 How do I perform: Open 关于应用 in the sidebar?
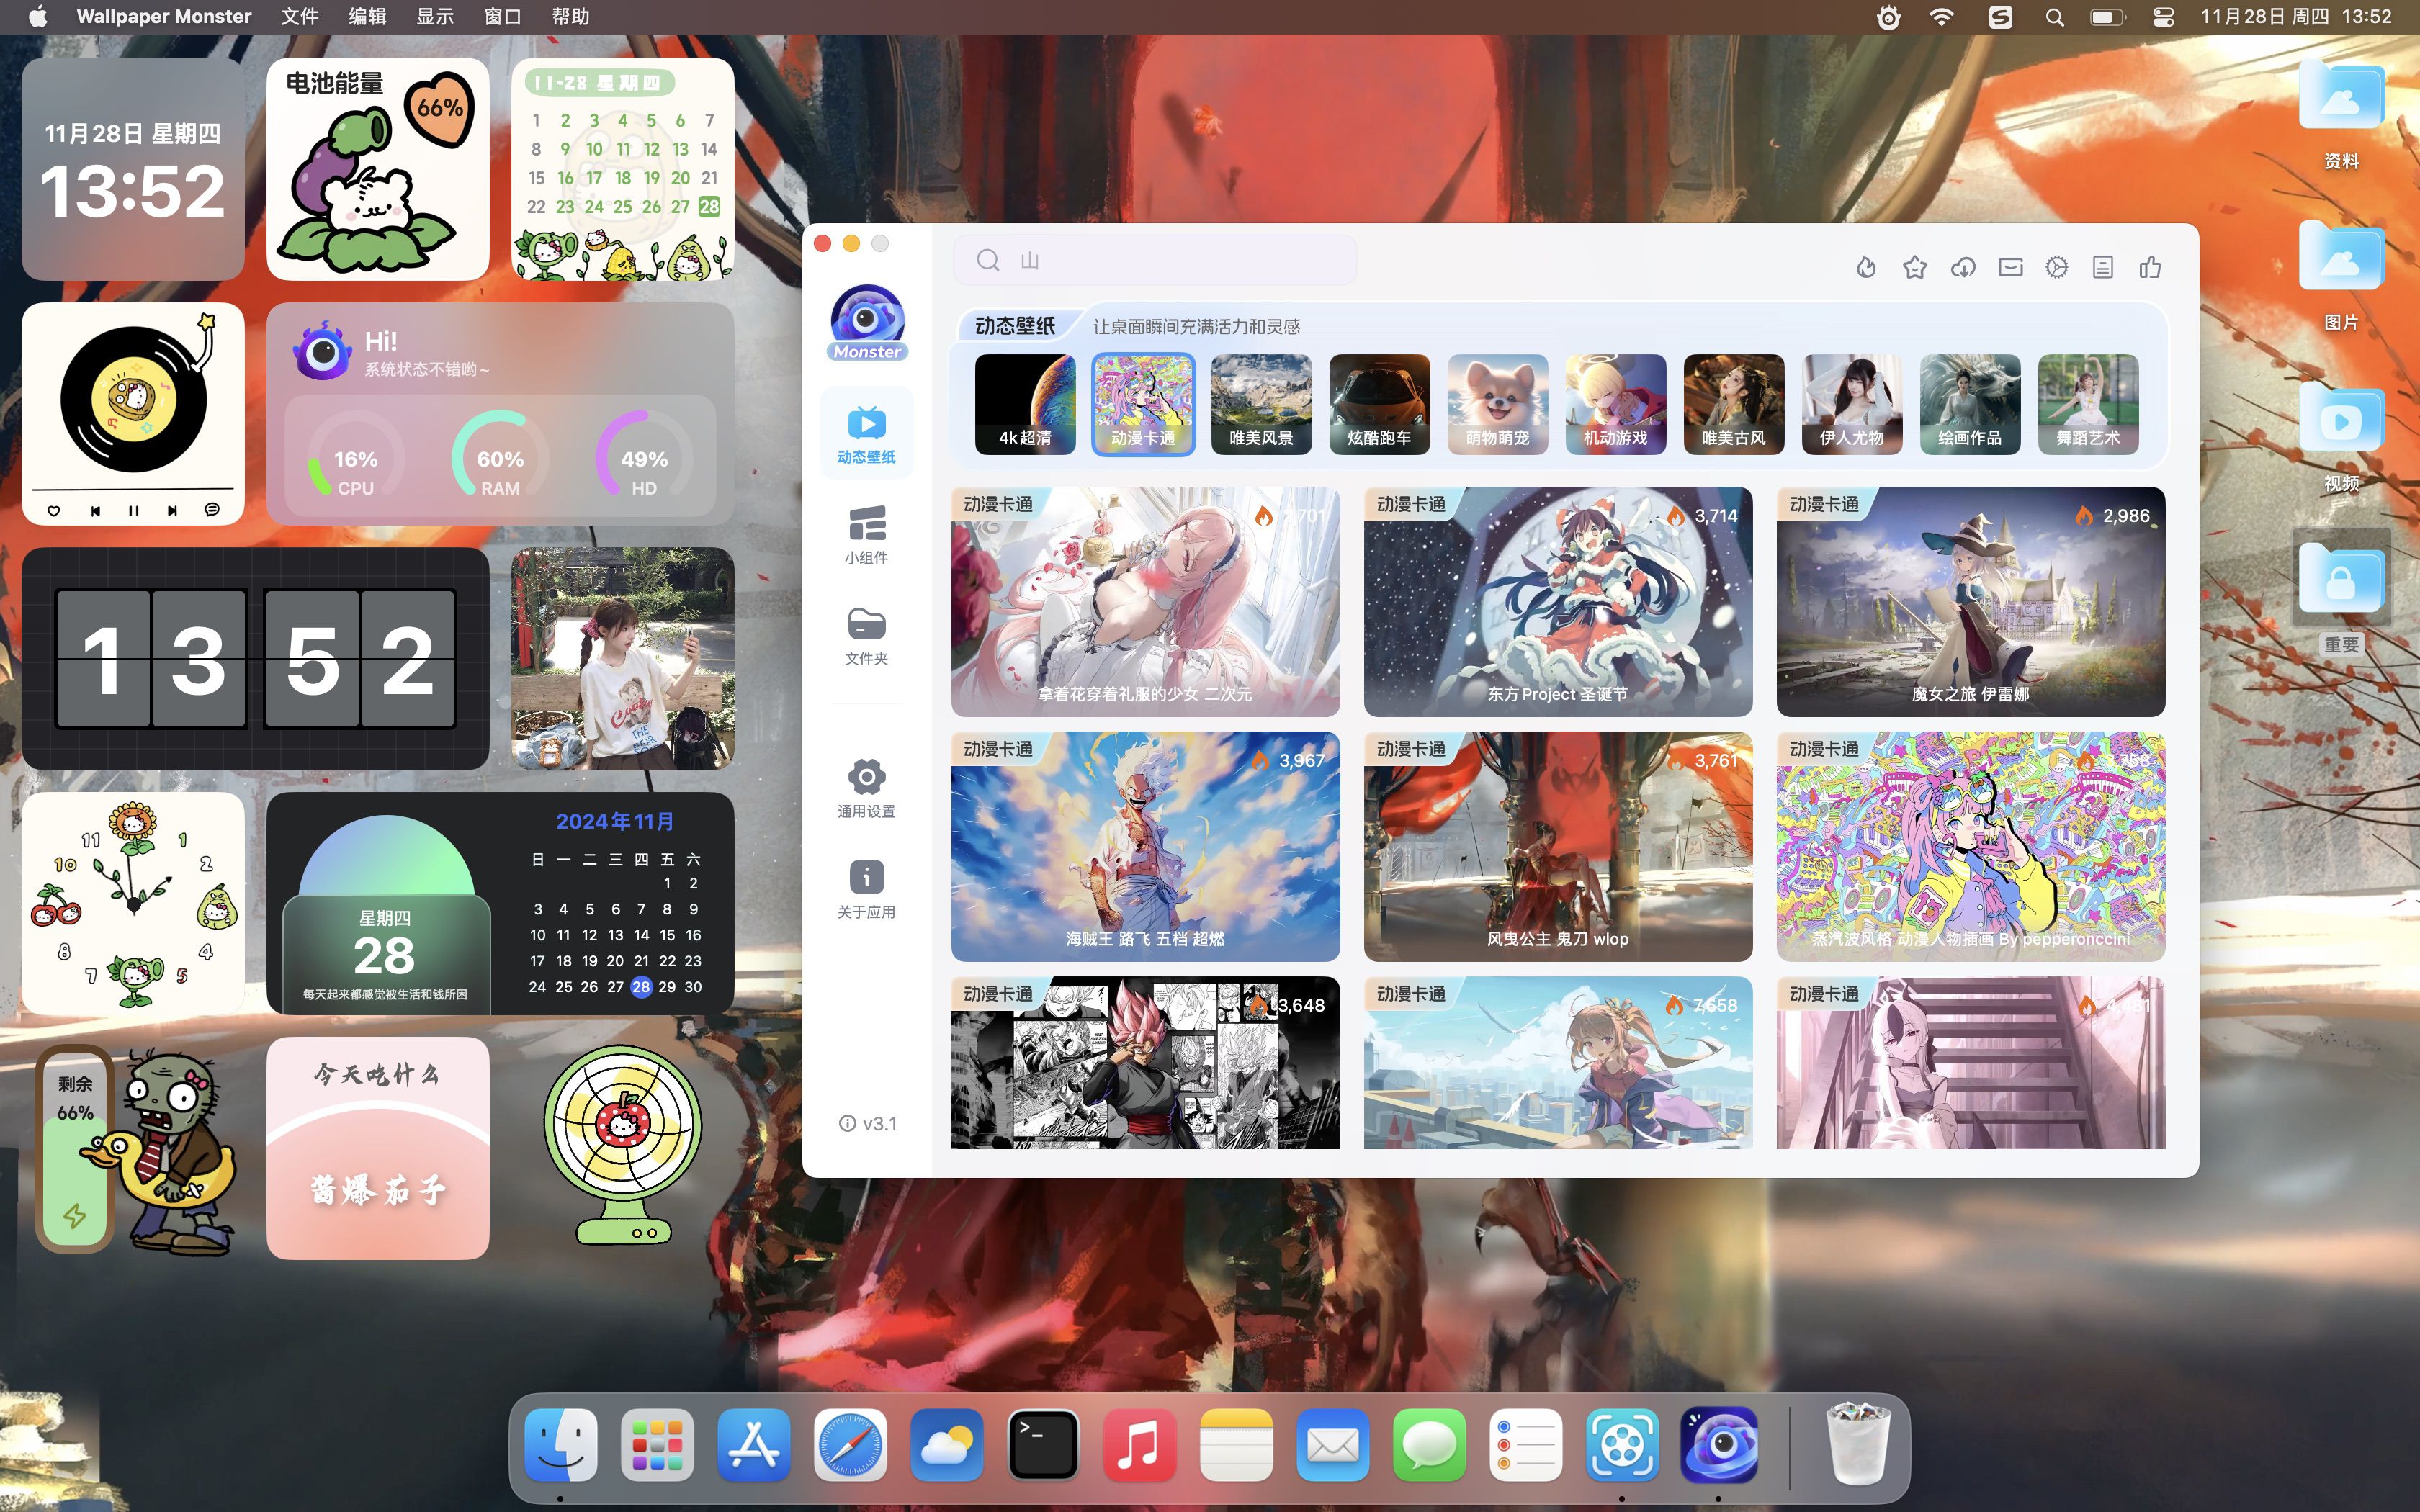click(x=866, y=889)
